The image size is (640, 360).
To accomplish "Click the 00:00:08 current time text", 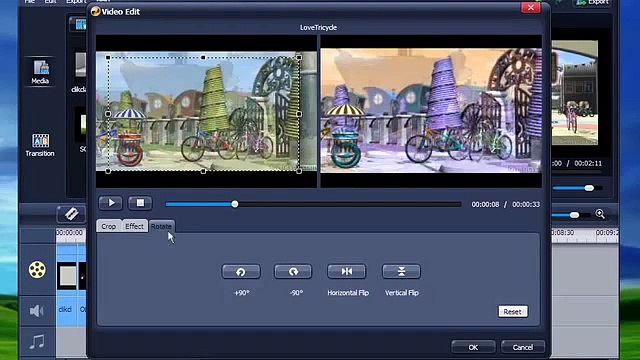I will [x=485, y=204].
